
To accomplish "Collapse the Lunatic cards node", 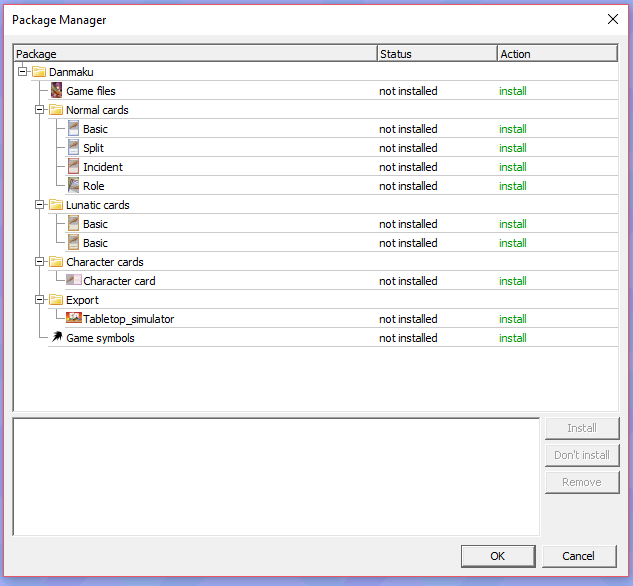I will click(40, 205).
